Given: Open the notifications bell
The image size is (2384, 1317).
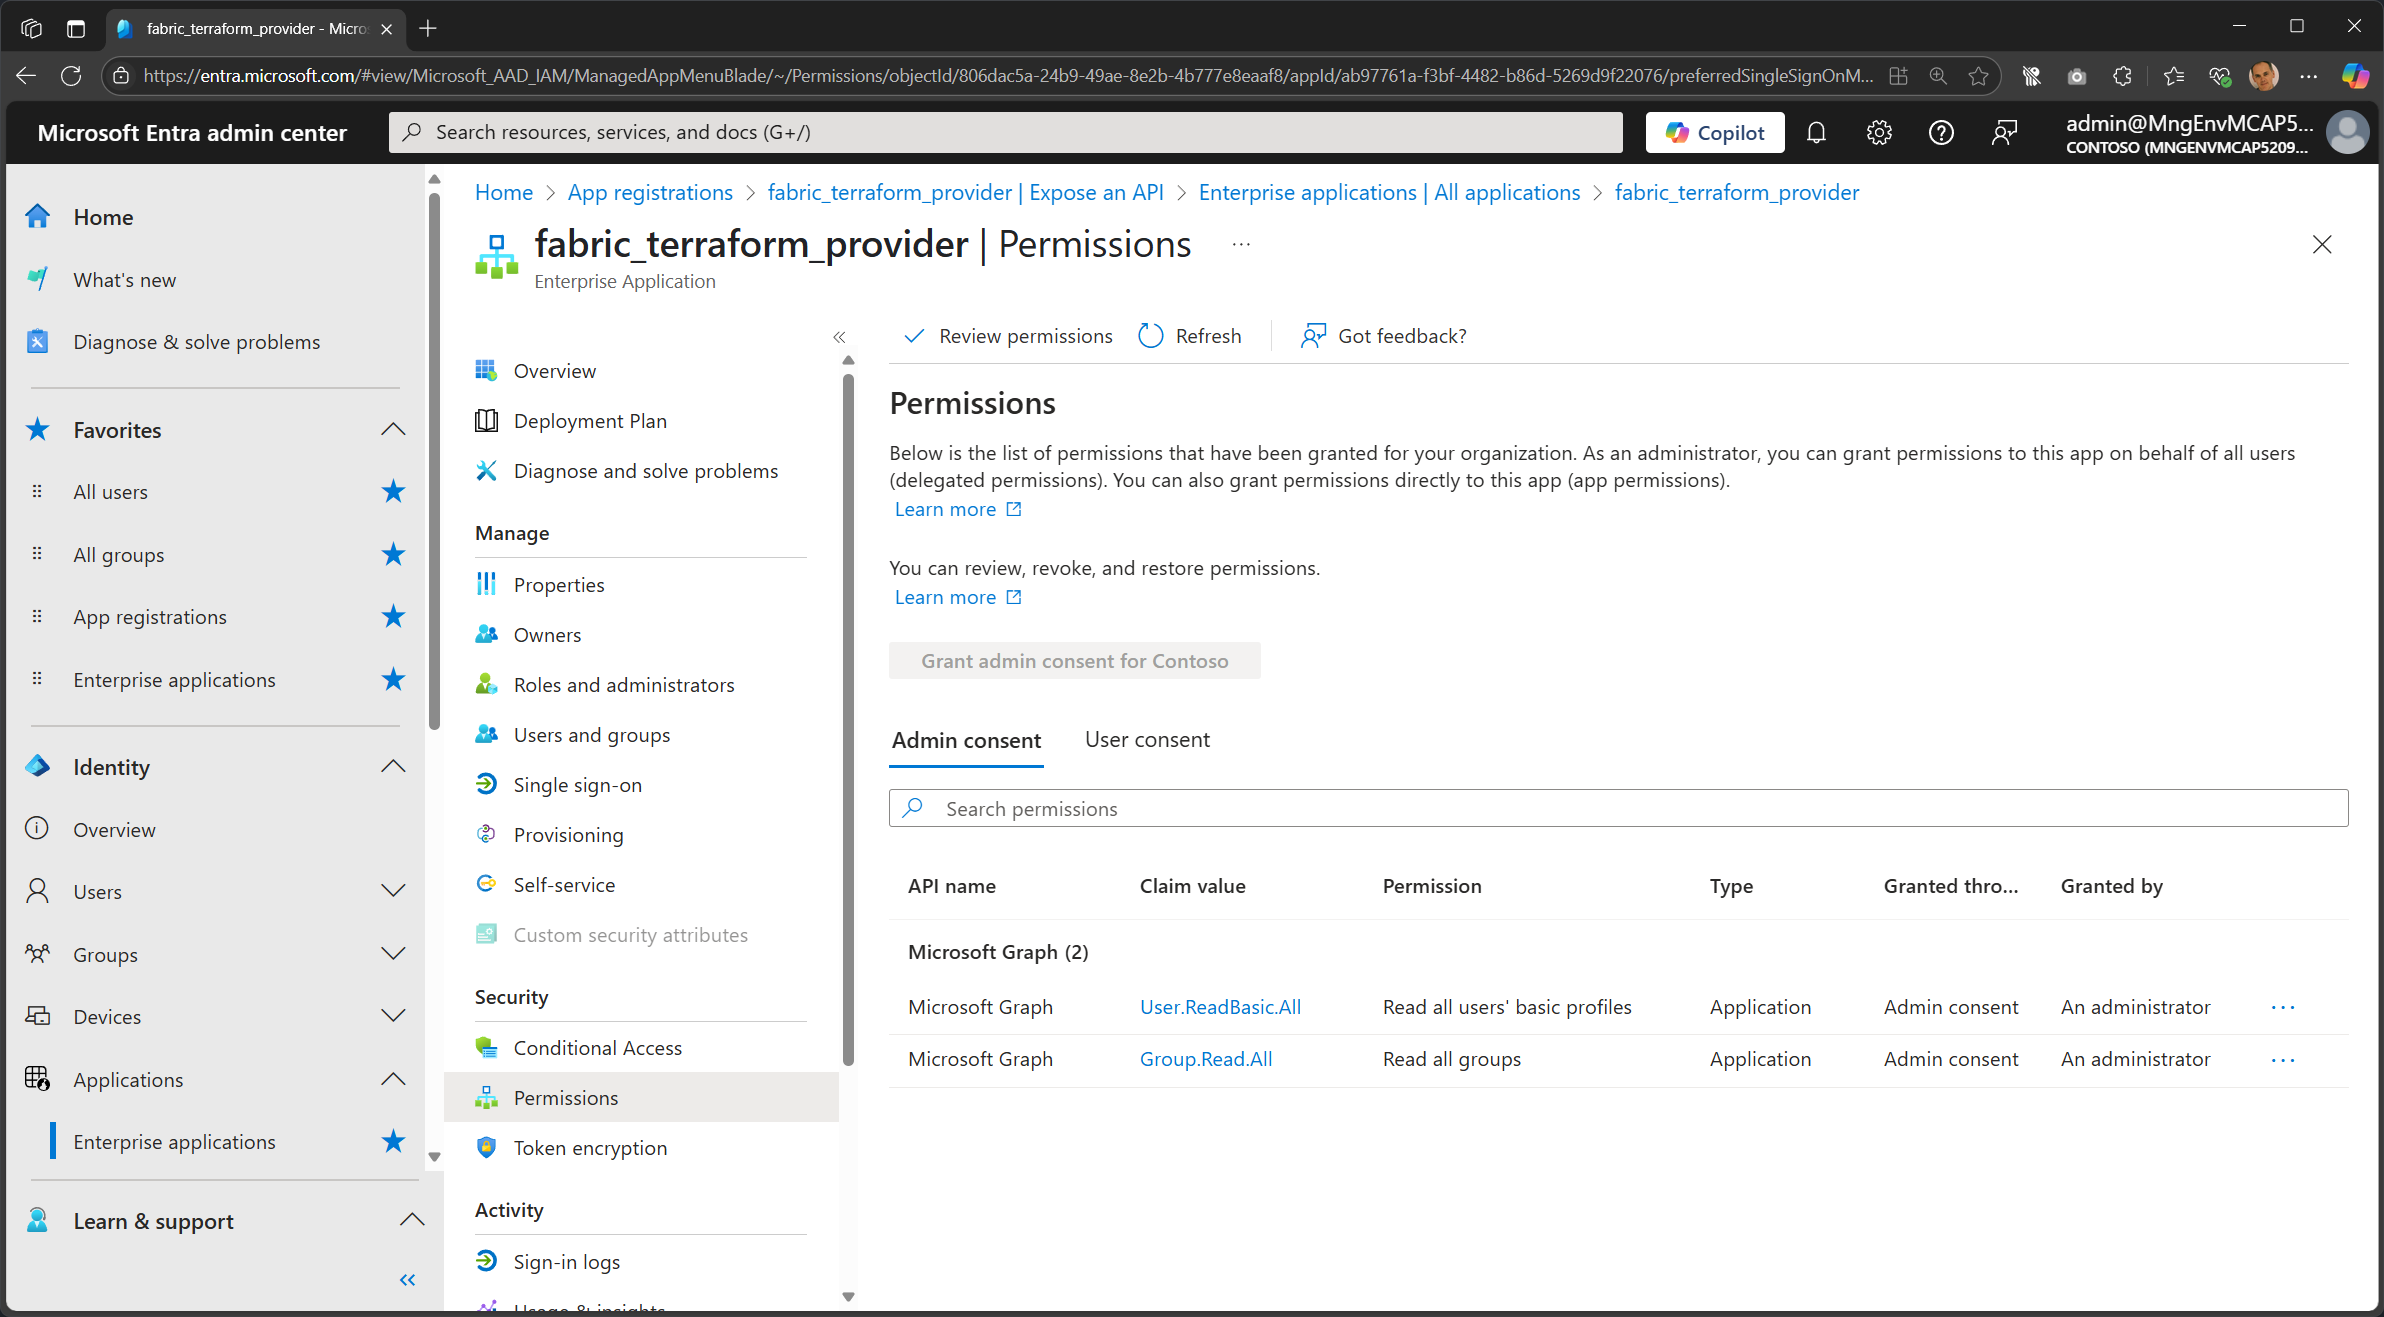Looking at the screenshot, I should point(1817,132).
